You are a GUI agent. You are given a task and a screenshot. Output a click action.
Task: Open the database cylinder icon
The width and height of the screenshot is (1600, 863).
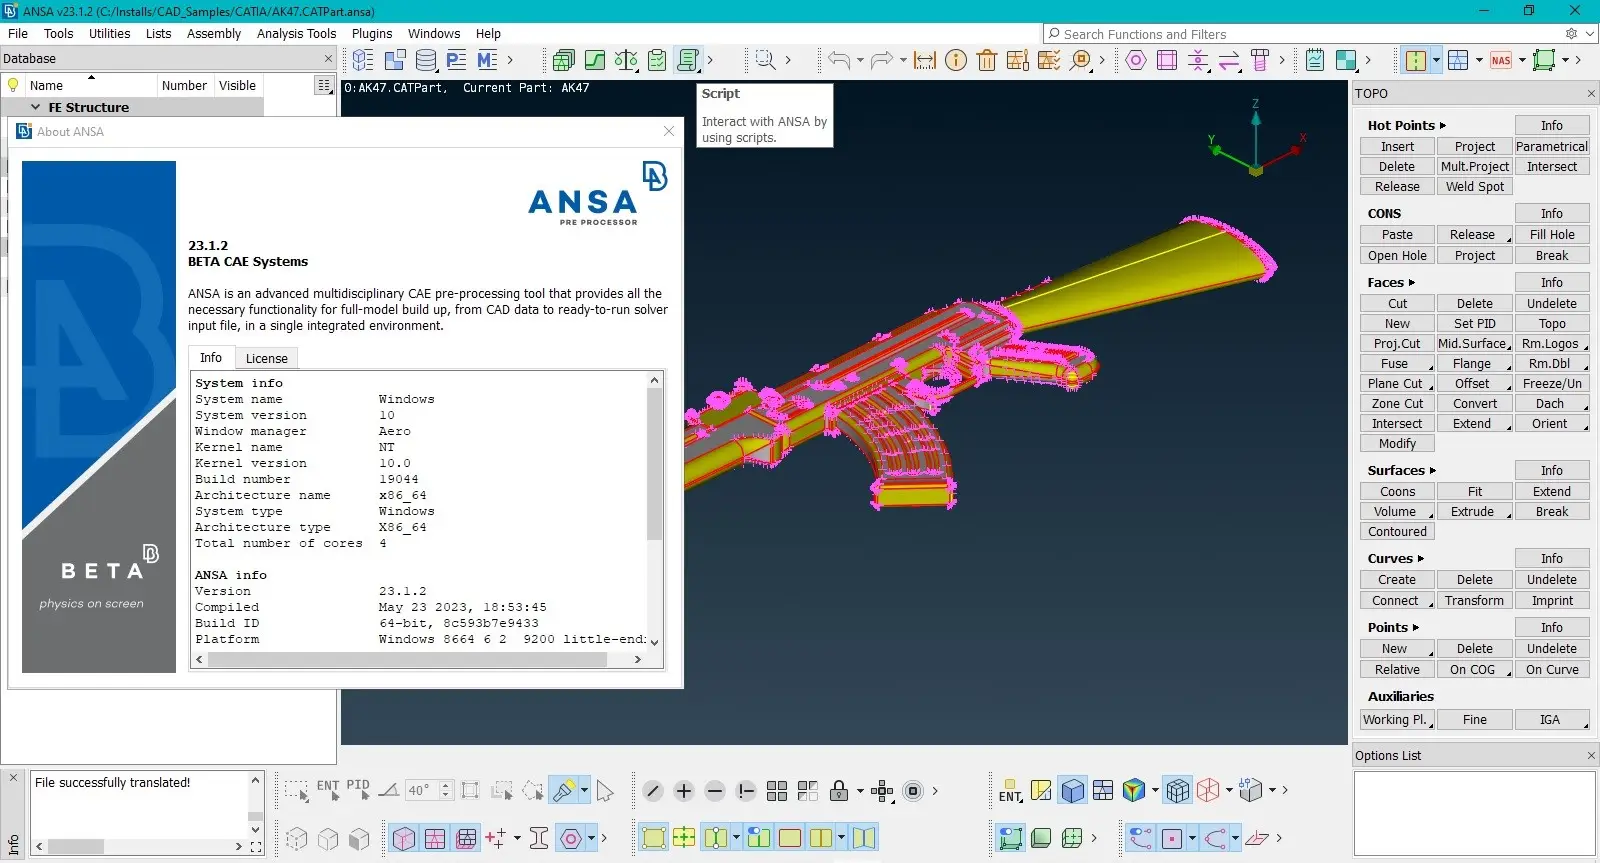[x=426, y=60]
